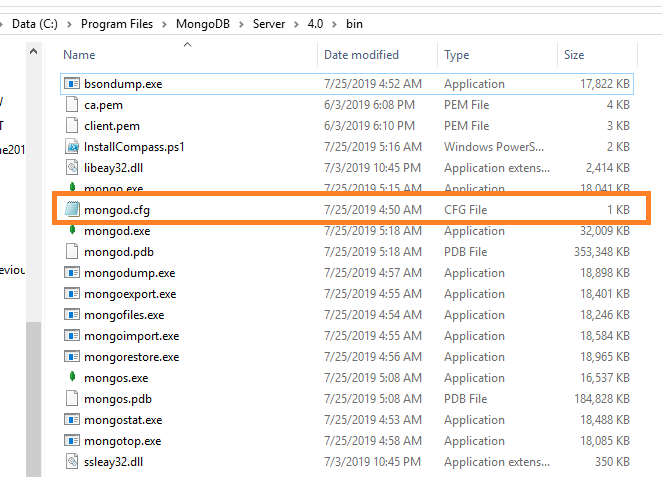Click the ssleay32.dll file icon
The width and height of the screenshot is (662, 477).
tap(71, 461)
